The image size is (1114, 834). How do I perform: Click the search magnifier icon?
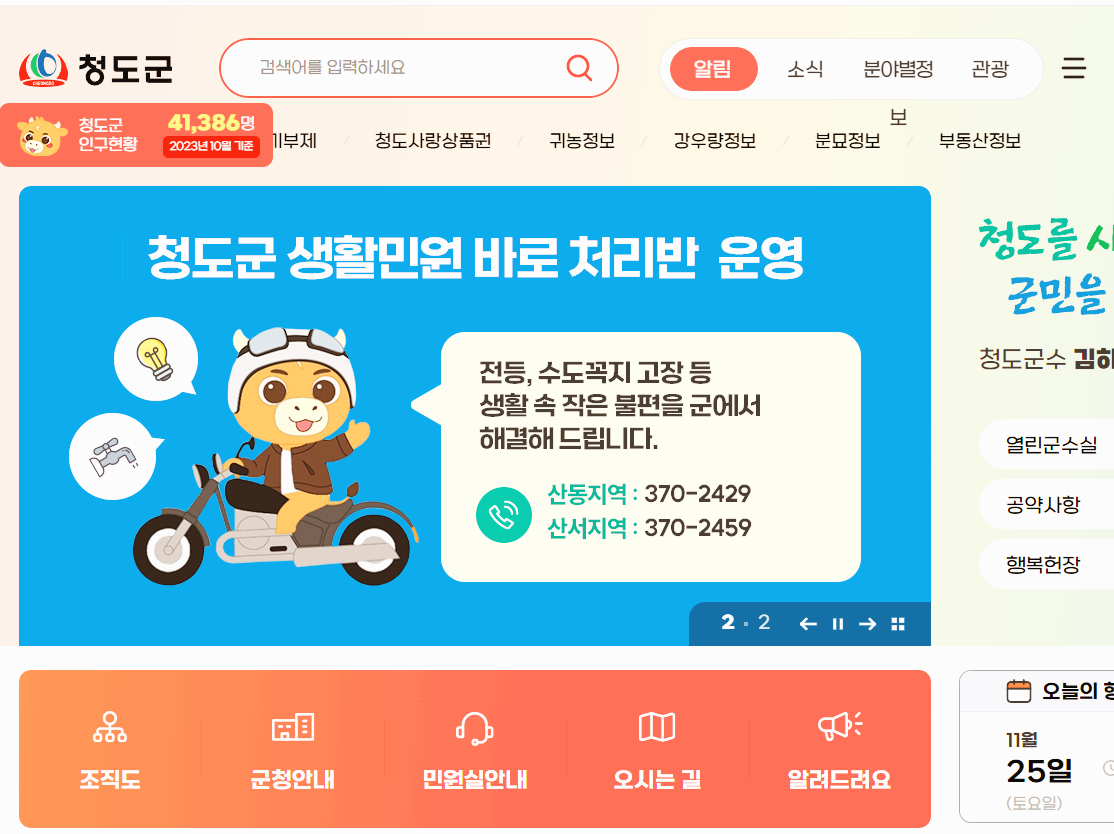579,68
